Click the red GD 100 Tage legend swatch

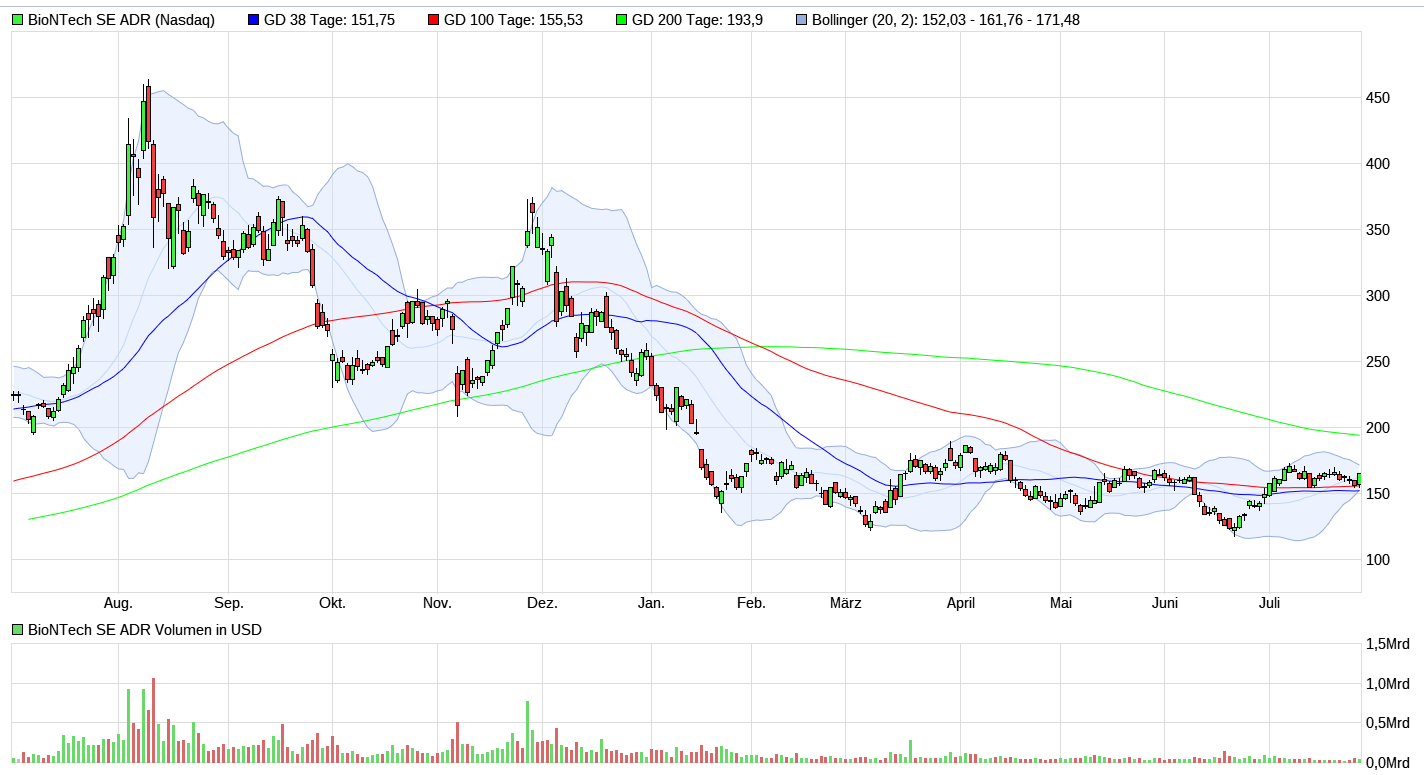tap(433, 20)
